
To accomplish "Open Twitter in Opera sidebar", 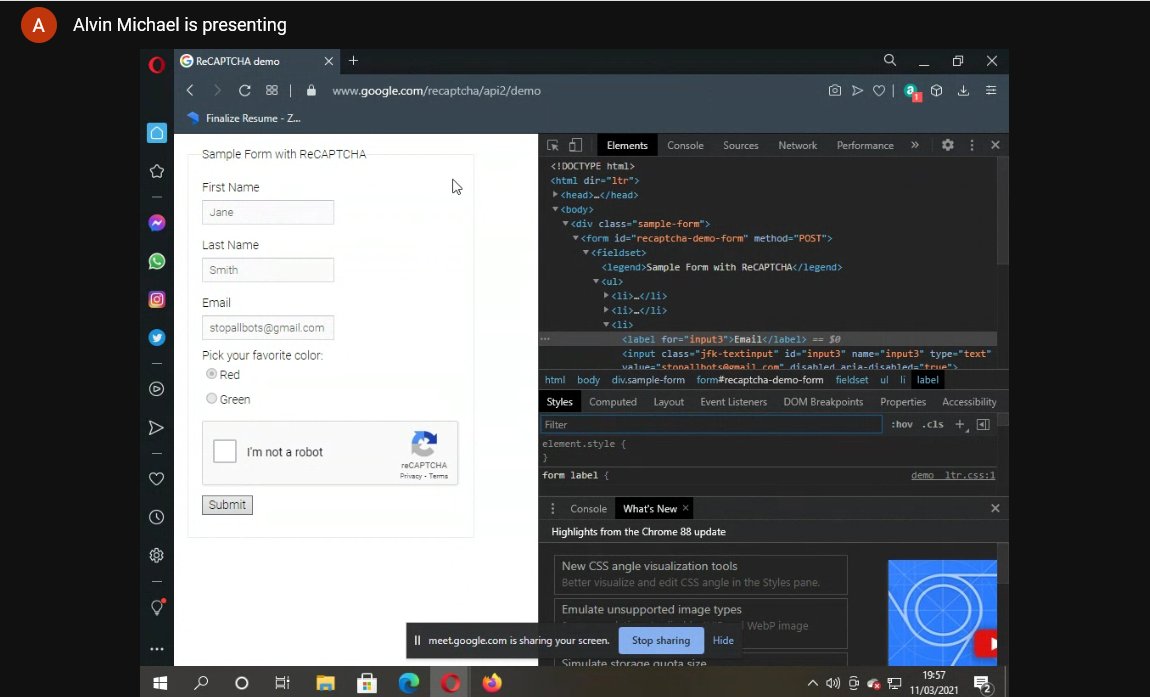I will [156, 337].
